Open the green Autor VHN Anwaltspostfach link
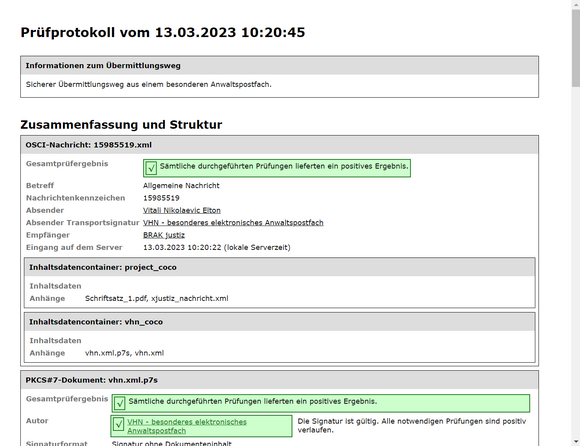The height and width of the screenshot is (446, 580). pyautogui.click(x=187, y=426)
